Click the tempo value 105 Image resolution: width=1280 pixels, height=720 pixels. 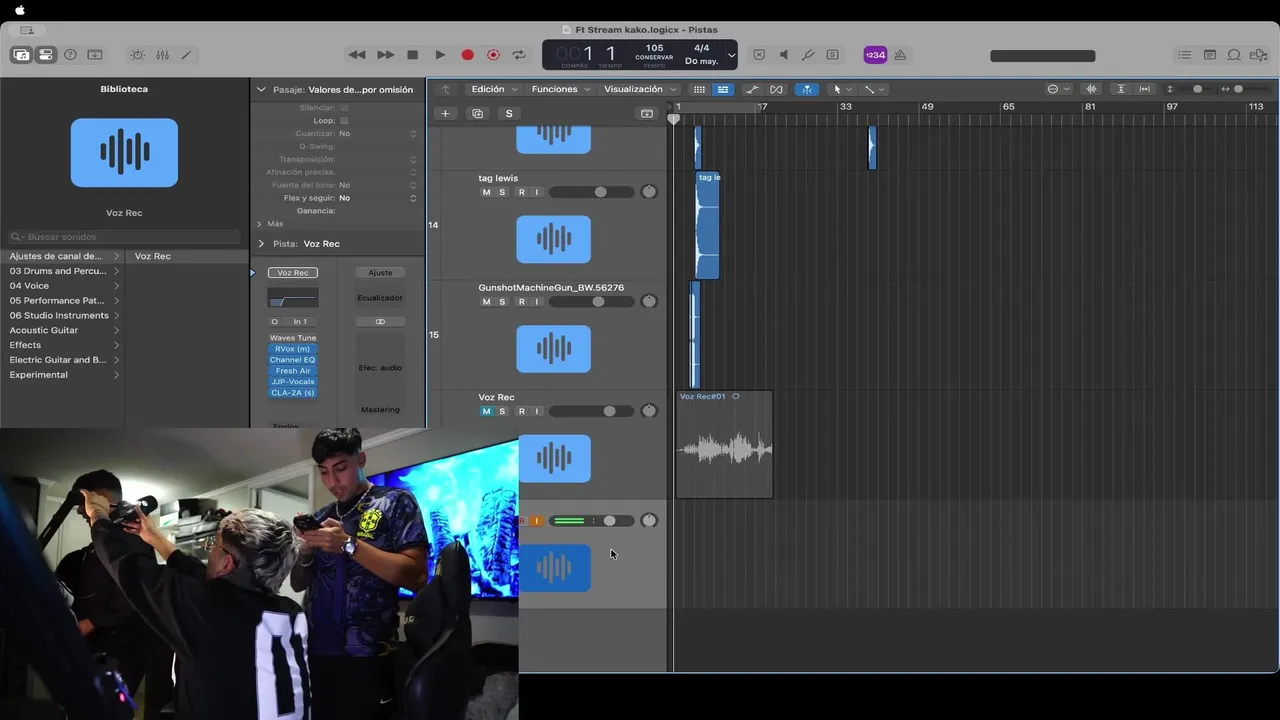654,48
